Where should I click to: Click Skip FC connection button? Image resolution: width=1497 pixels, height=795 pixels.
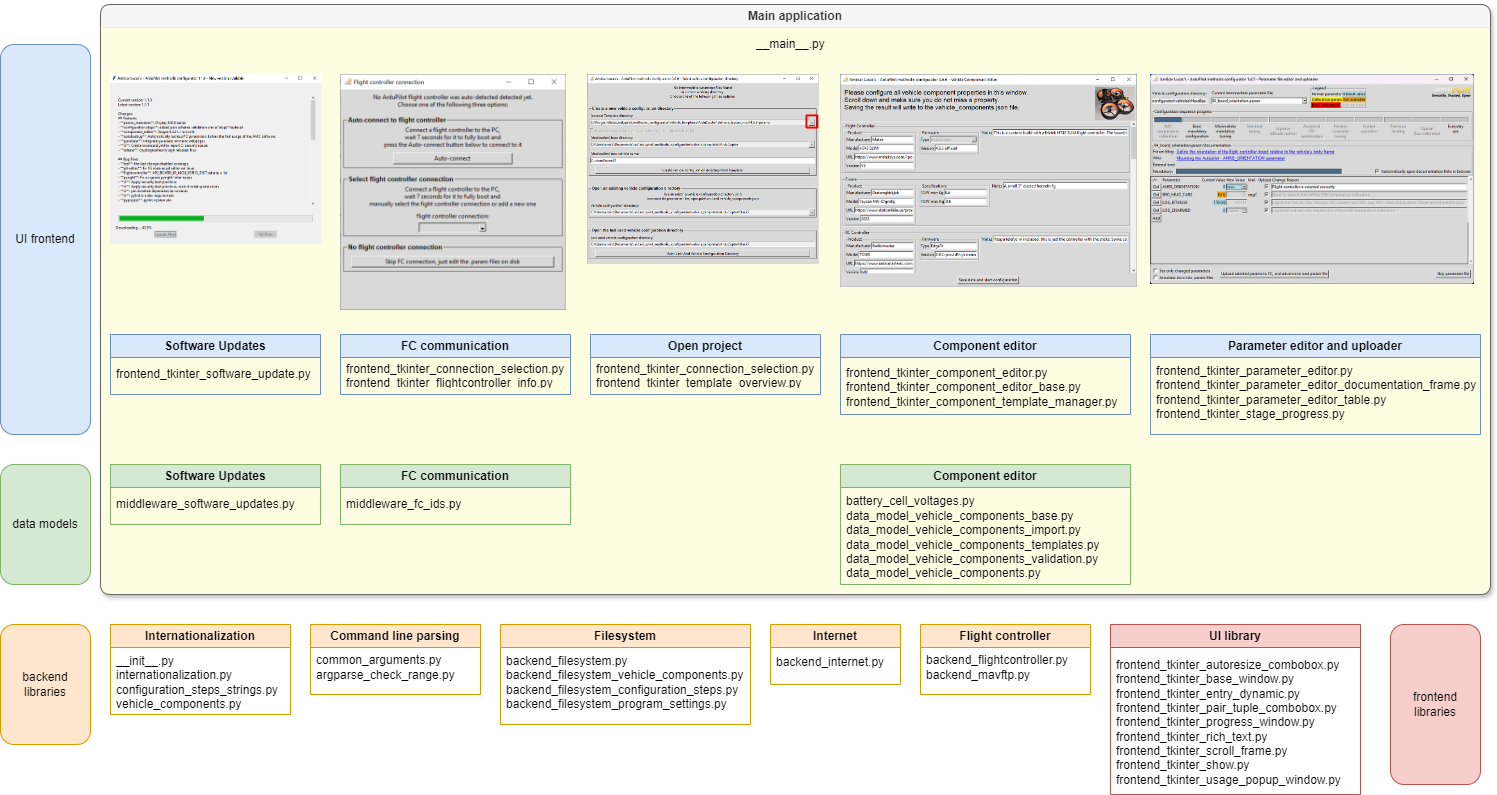pyautogui.click(x=453, y=261)
